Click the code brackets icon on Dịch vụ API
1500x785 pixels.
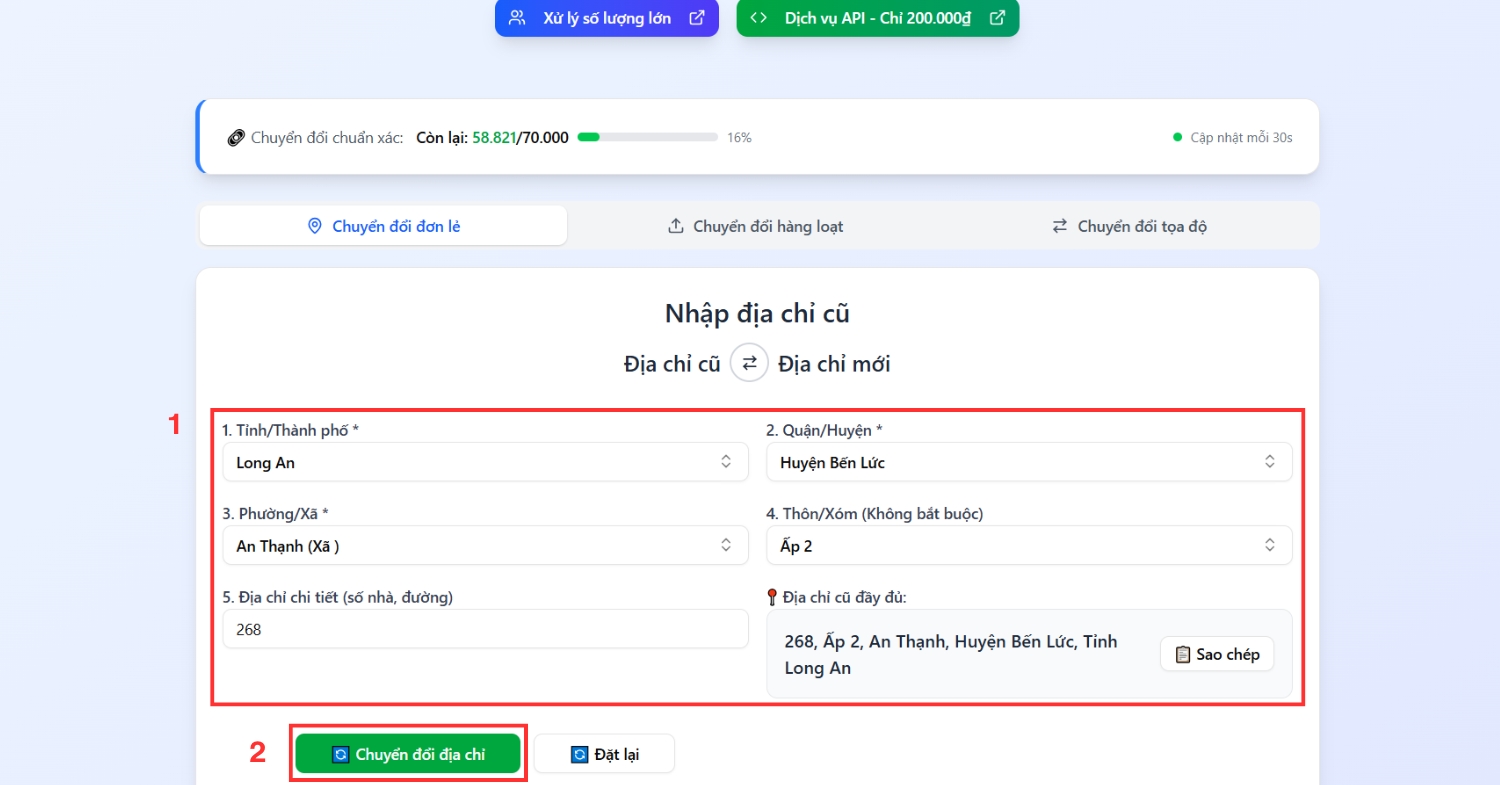(759, 18)
